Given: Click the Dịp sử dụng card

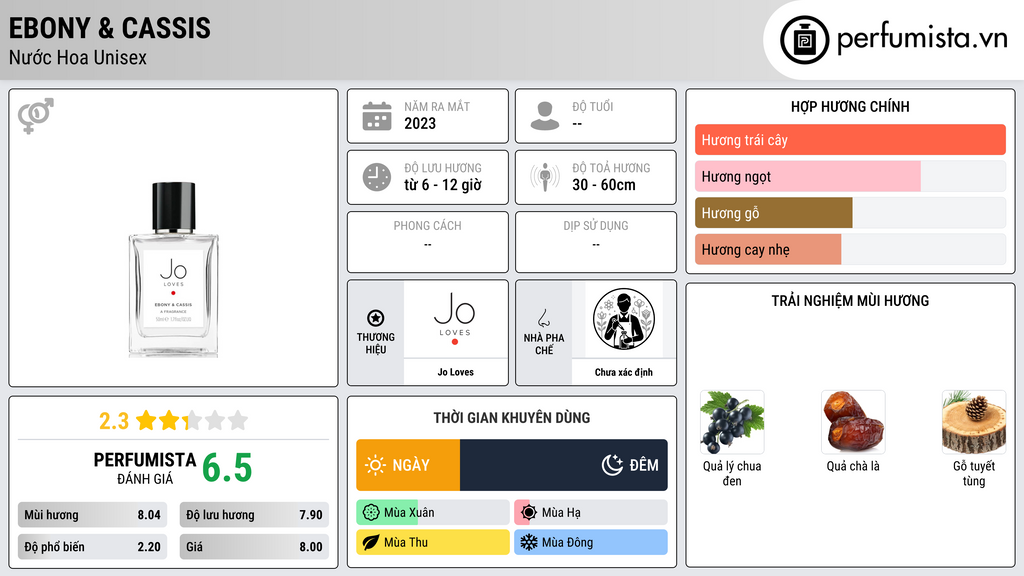Looking at the screenshot, I should tap(596, 242).
